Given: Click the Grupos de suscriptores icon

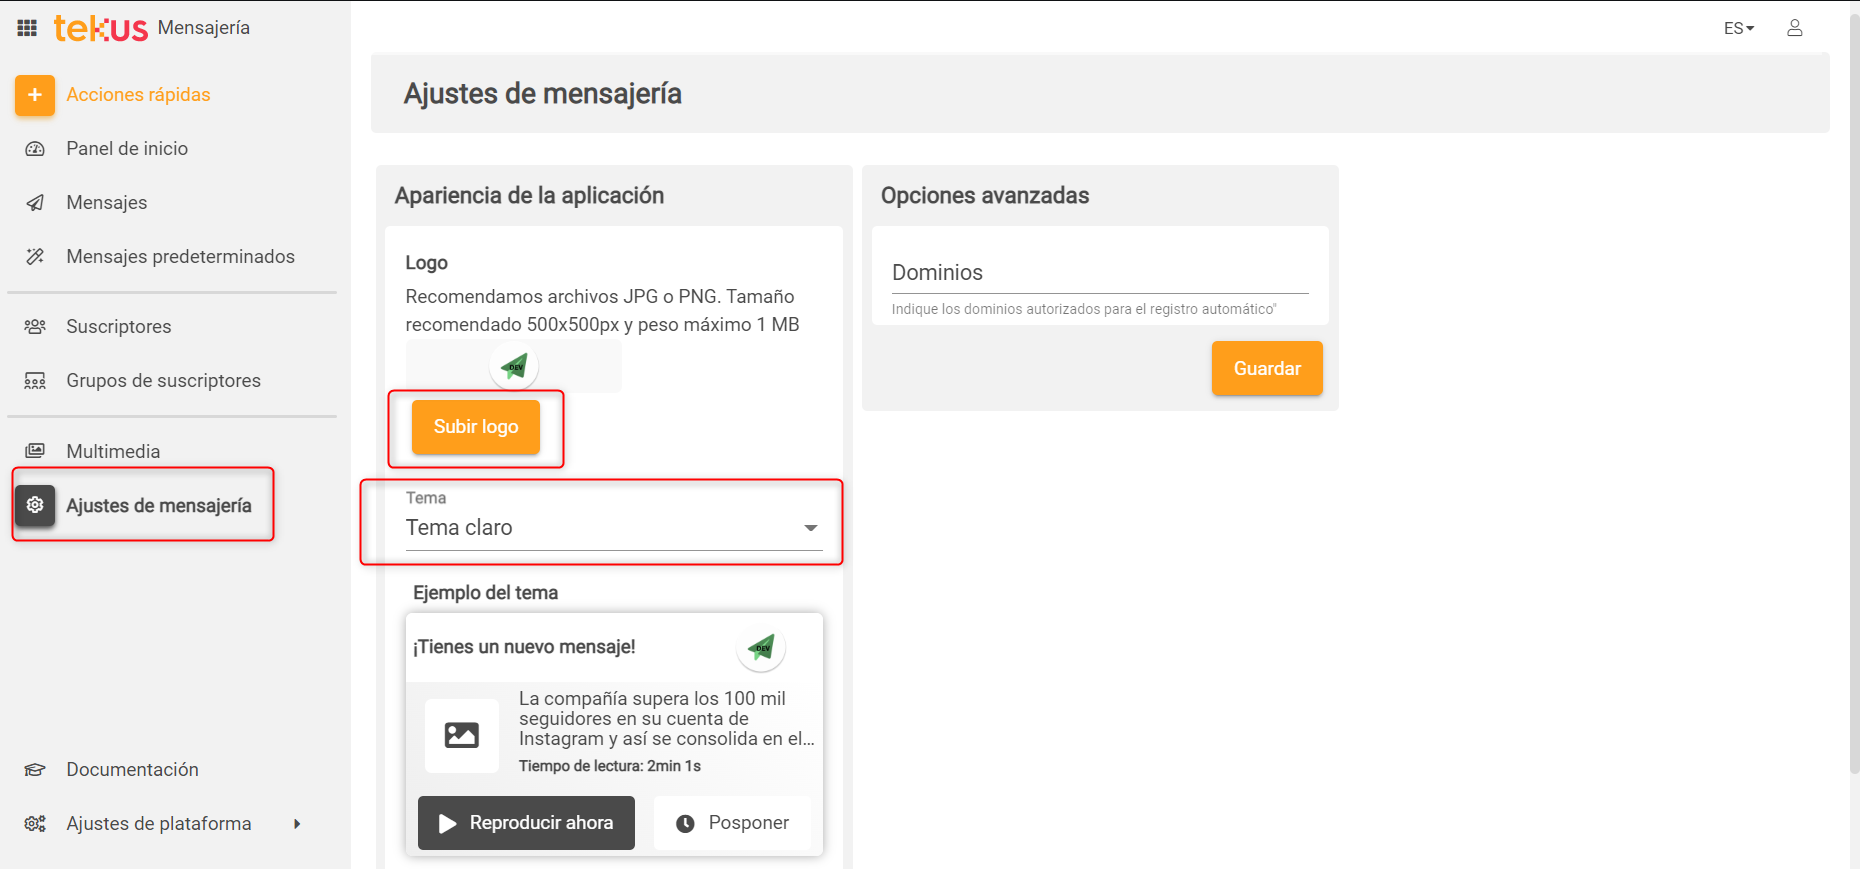Looking at the screenshot, I should click(35, 381).
